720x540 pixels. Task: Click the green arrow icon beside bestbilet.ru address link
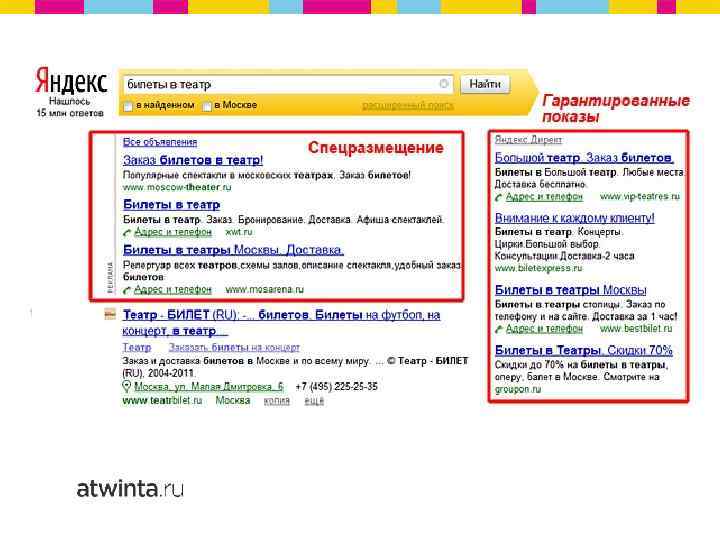[x=499, y=329]
